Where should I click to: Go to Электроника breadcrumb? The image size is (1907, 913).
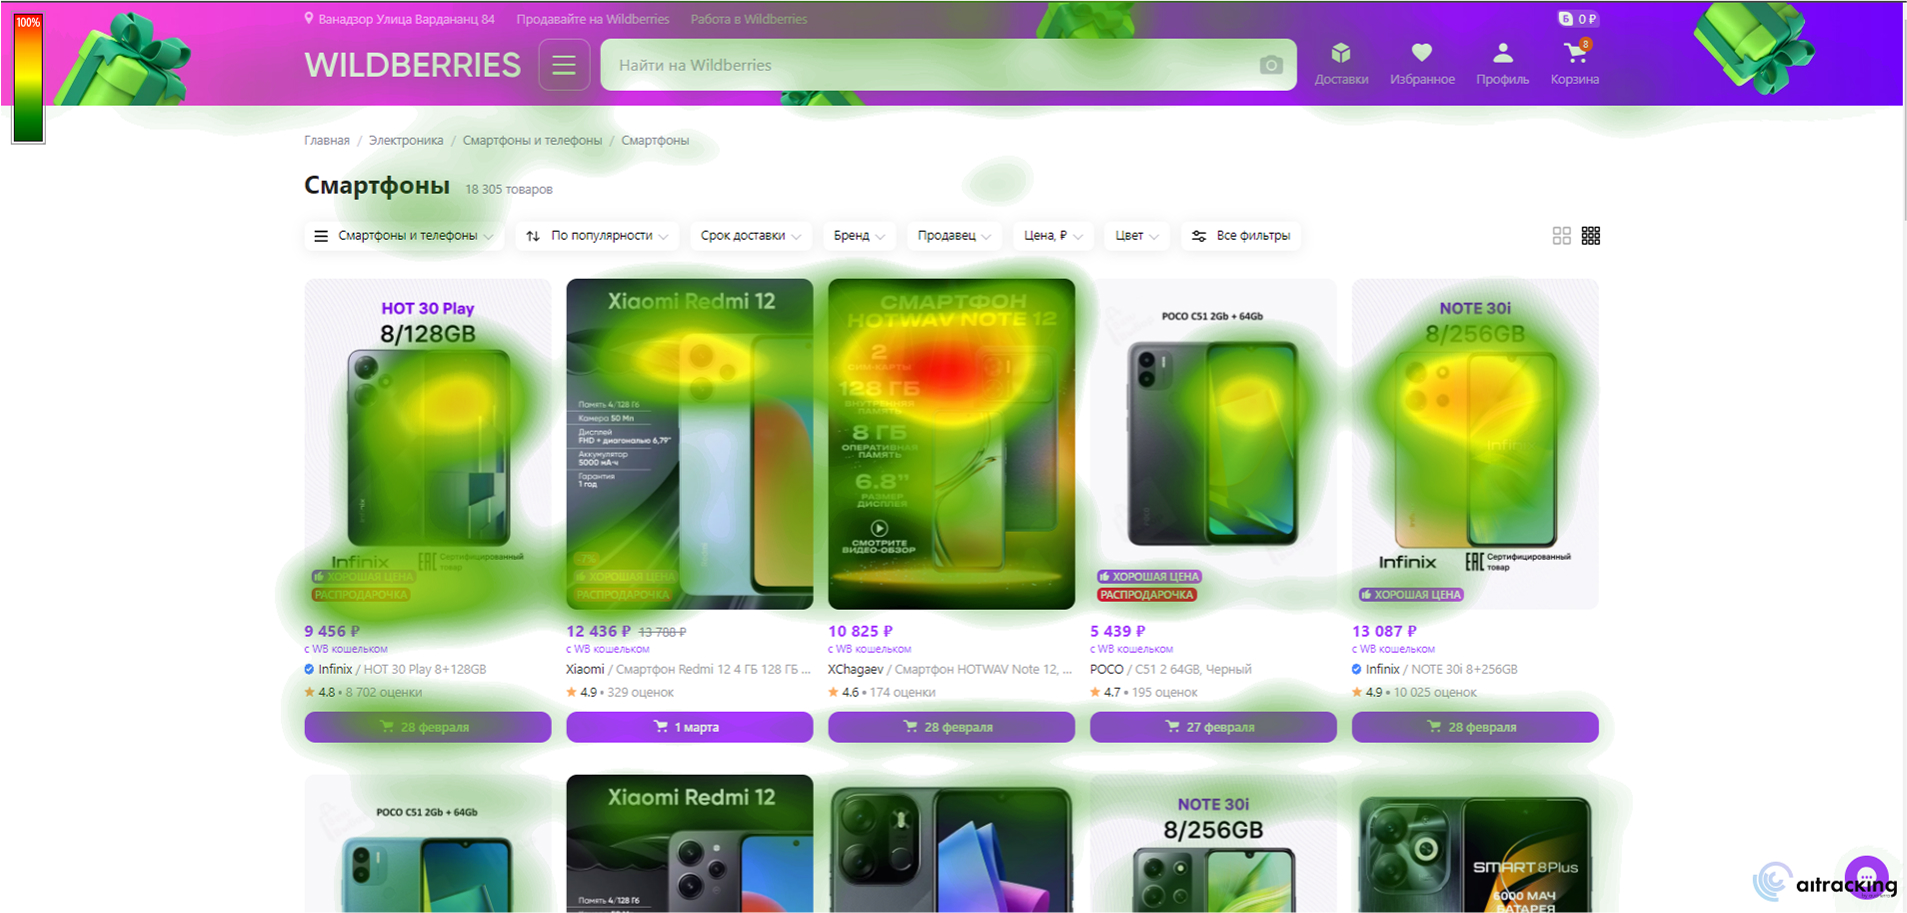point(406,140)
